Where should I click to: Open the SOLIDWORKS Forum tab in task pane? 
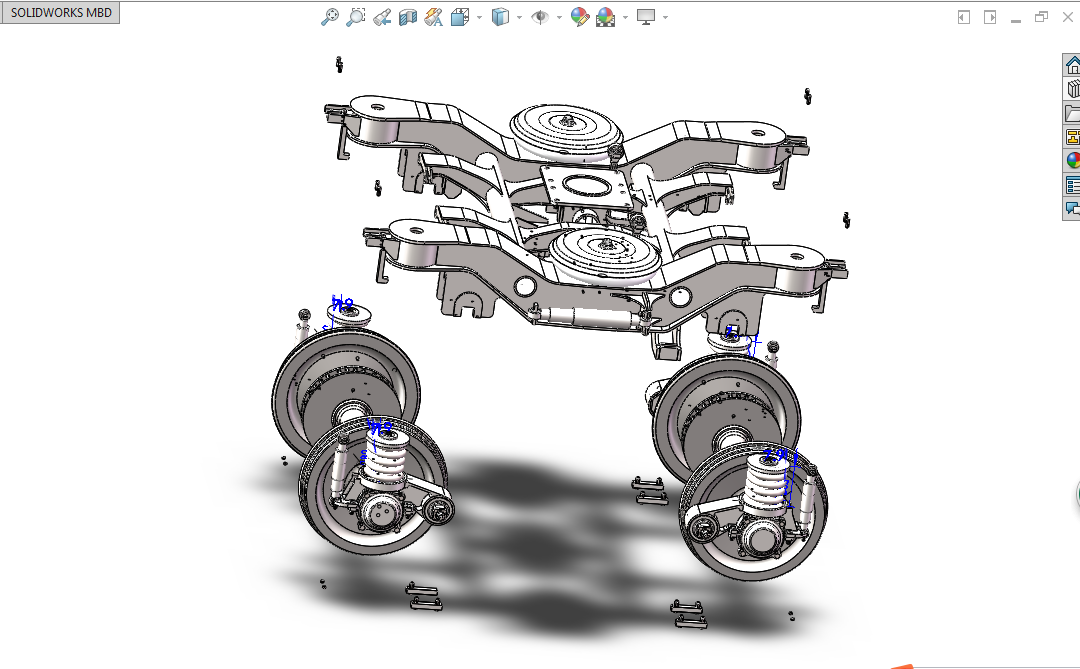pyautogui.click(x=1072, y=207)
